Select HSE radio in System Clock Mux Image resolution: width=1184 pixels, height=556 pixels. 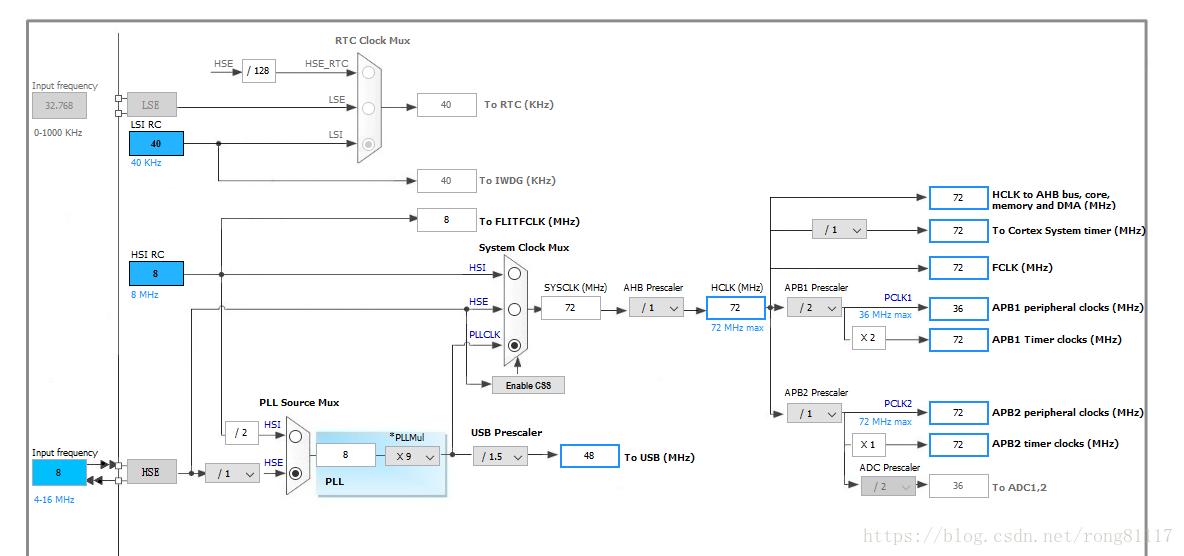514,309
